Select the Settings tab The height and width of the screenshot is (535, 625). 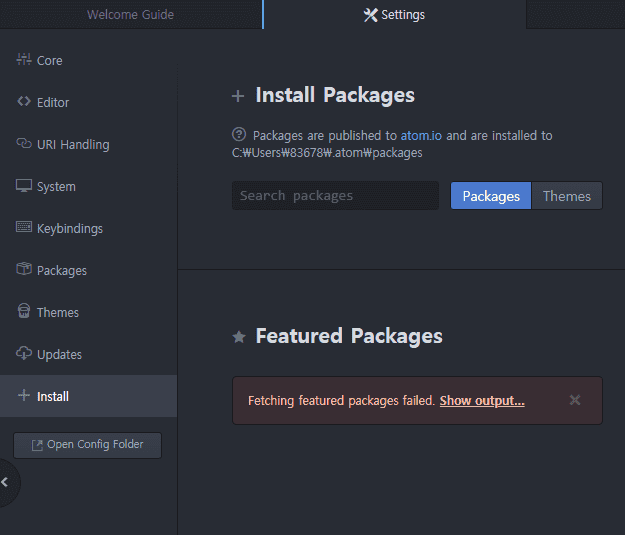tap(394, 15)
